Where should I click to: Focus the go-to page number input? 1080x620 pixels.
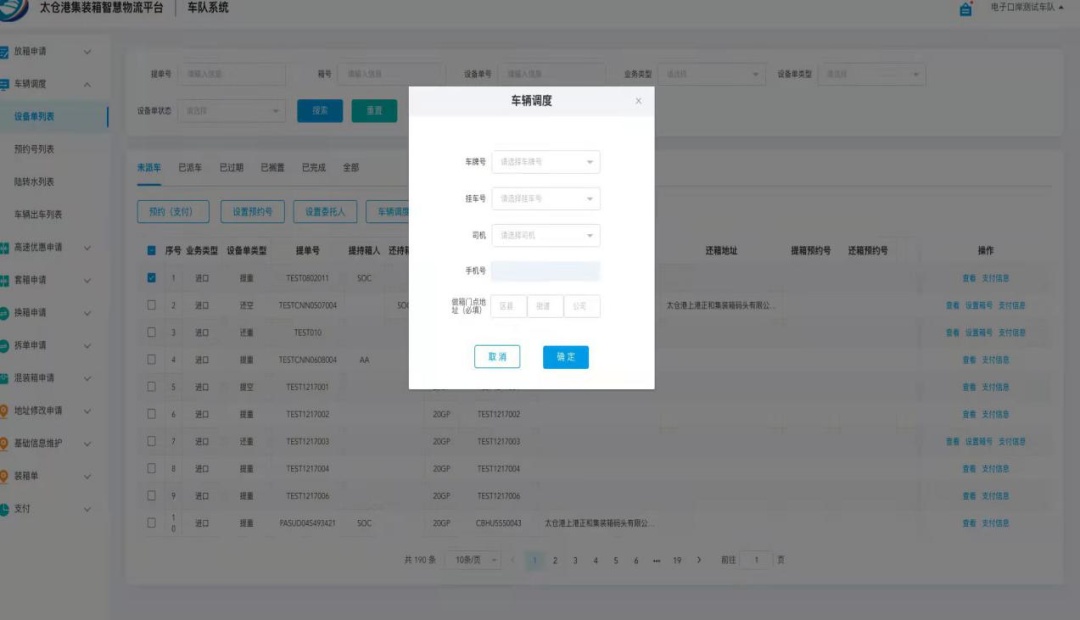756,560
